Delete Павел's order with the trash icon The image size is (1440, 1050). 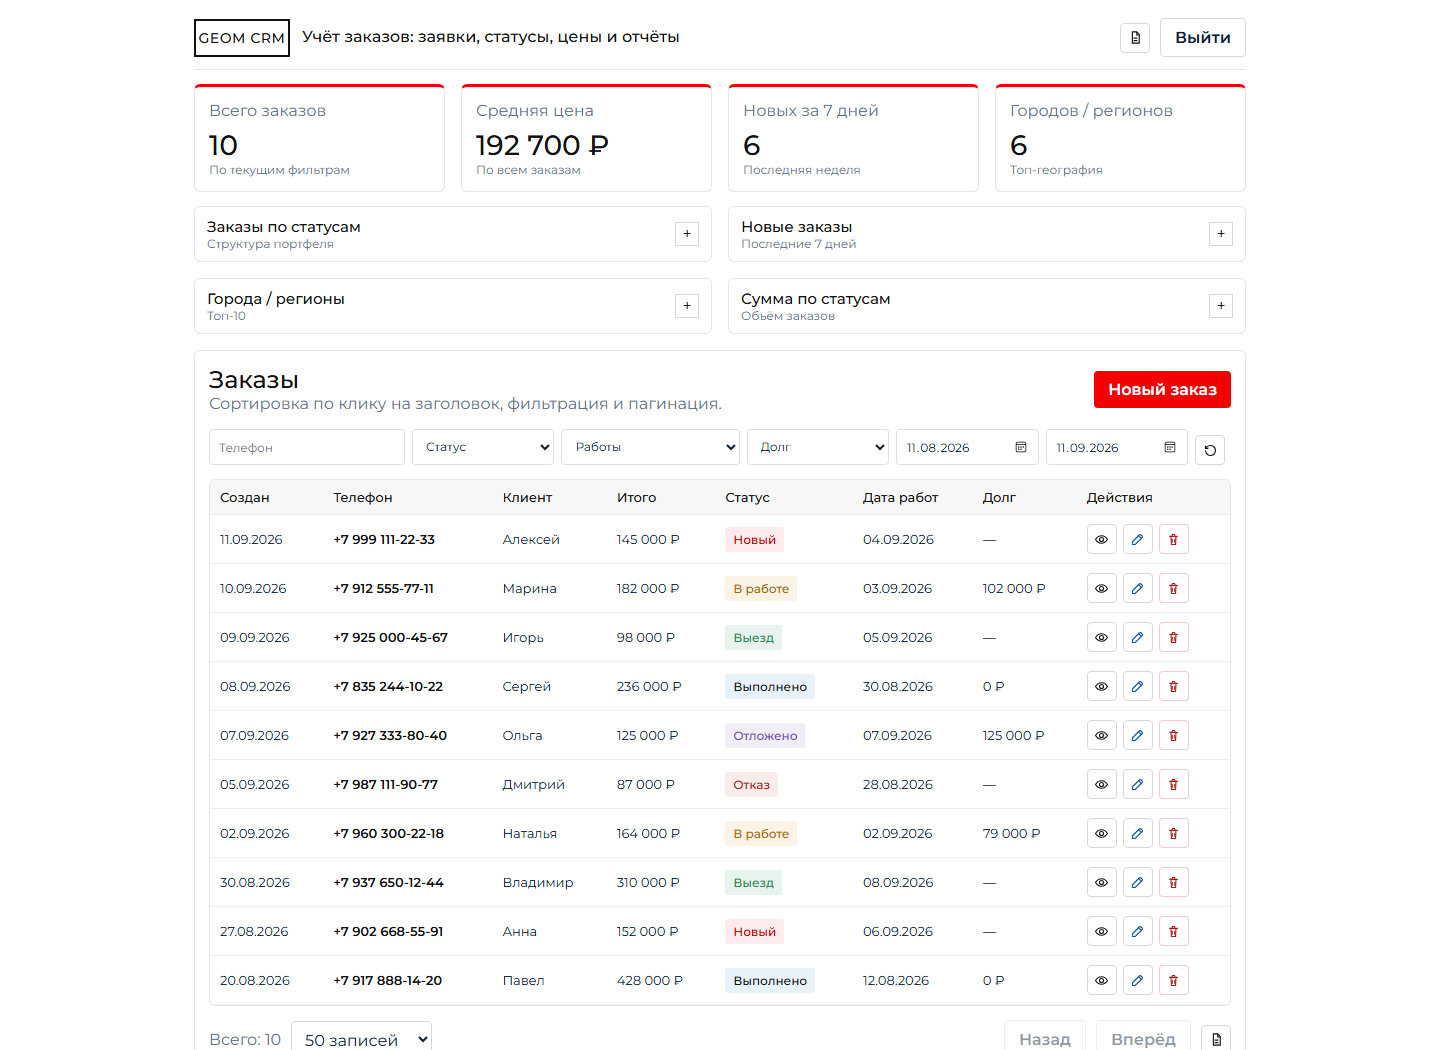pyautogui.click(x=1174, y=980)
